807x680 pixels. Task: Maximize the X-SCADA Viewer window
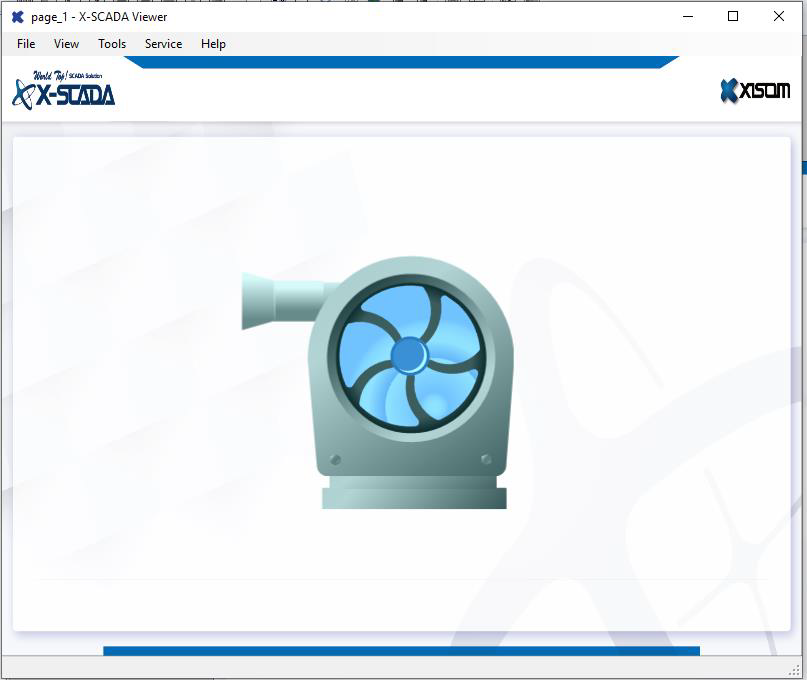click(x=733, y=16)
